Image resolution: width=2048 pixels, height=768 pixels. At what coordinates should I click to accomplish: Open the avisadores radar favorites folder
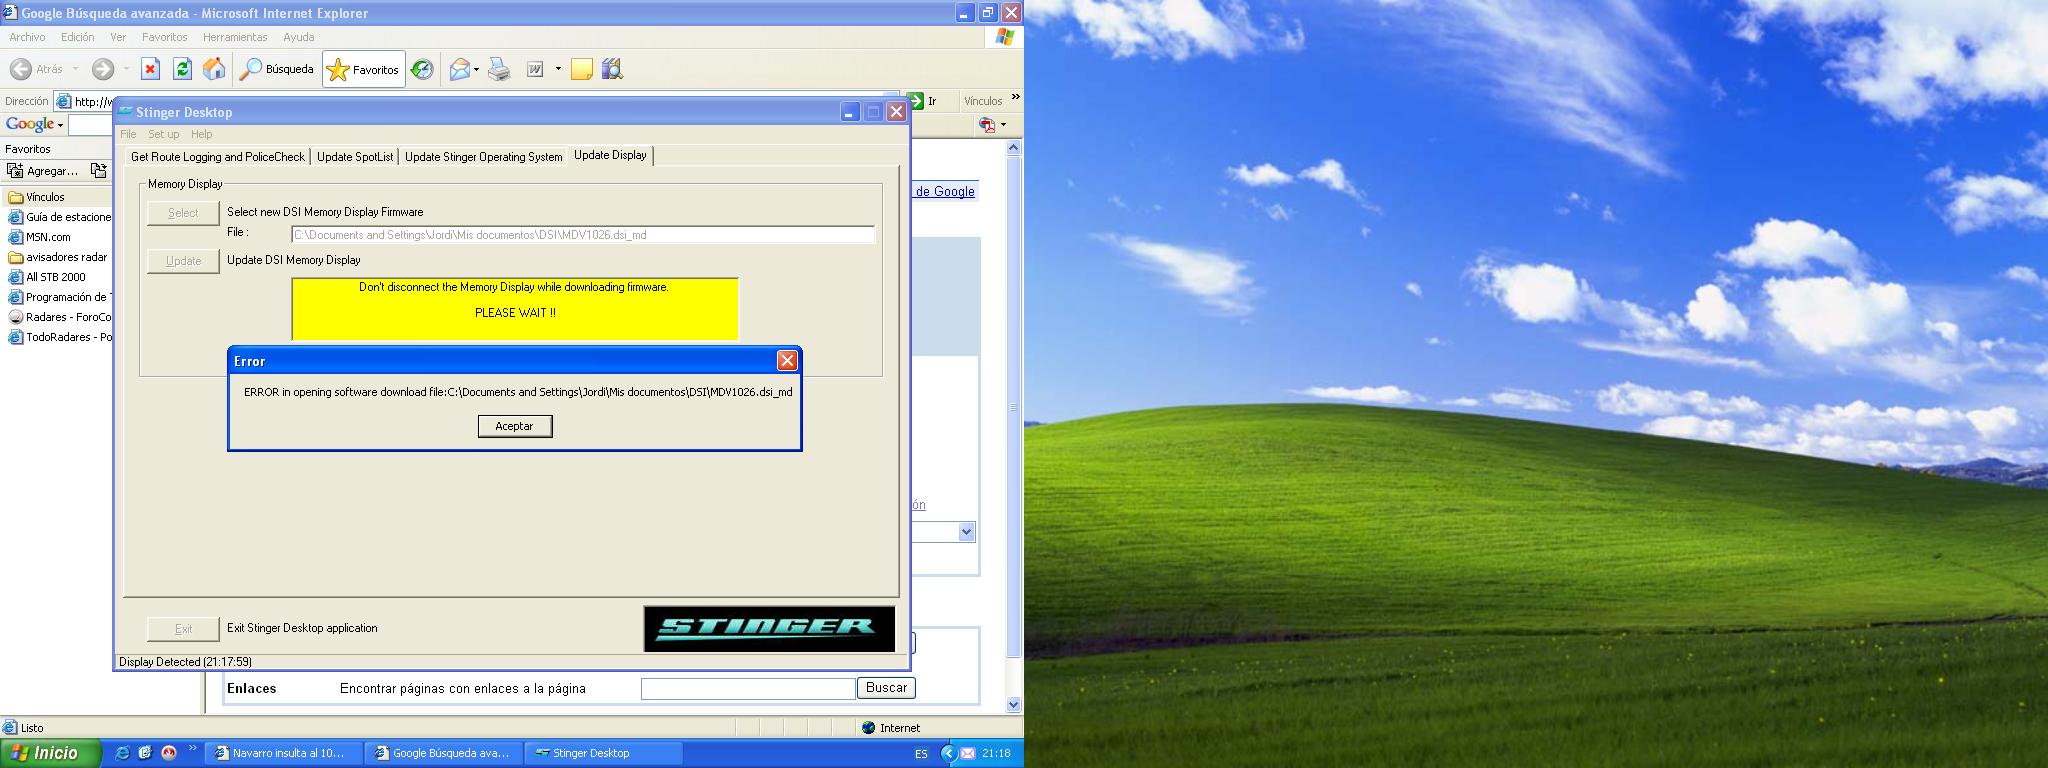66,257
